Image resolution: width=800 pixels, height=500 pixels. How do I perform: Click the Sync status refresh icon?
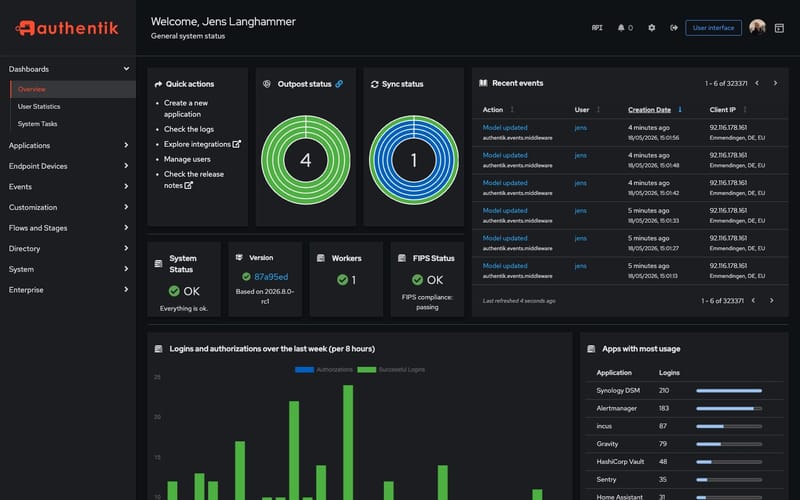[374, 84]
